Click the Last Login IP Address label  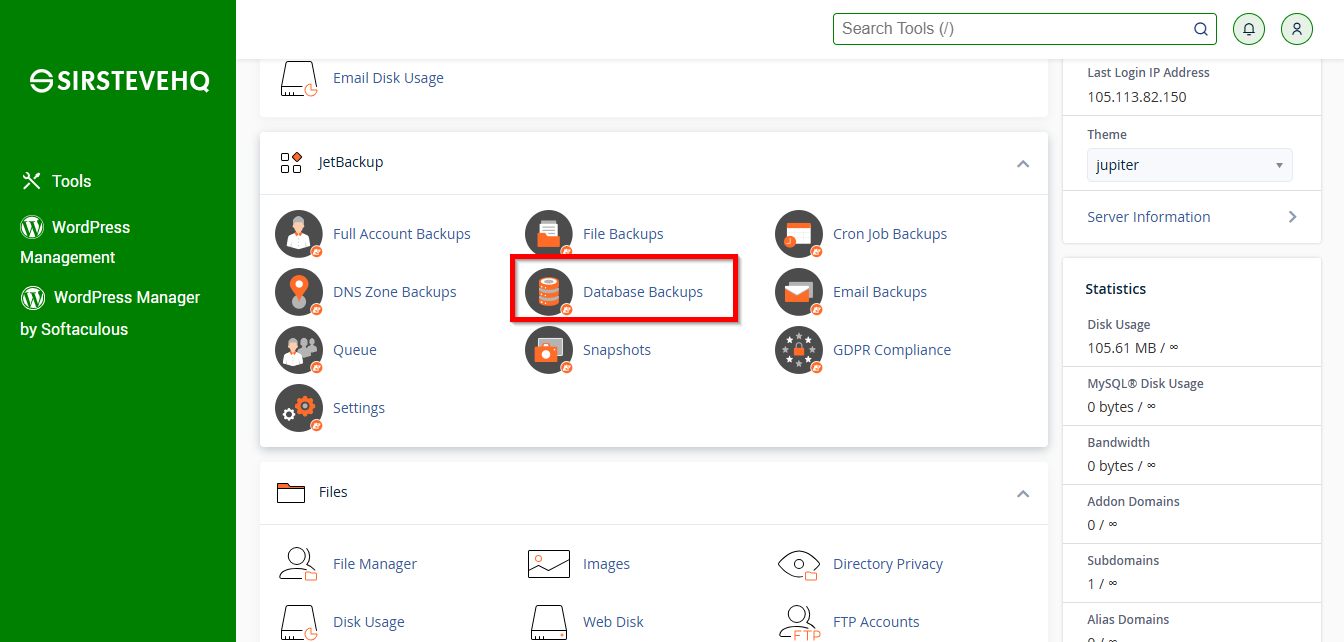(1148, 73)
